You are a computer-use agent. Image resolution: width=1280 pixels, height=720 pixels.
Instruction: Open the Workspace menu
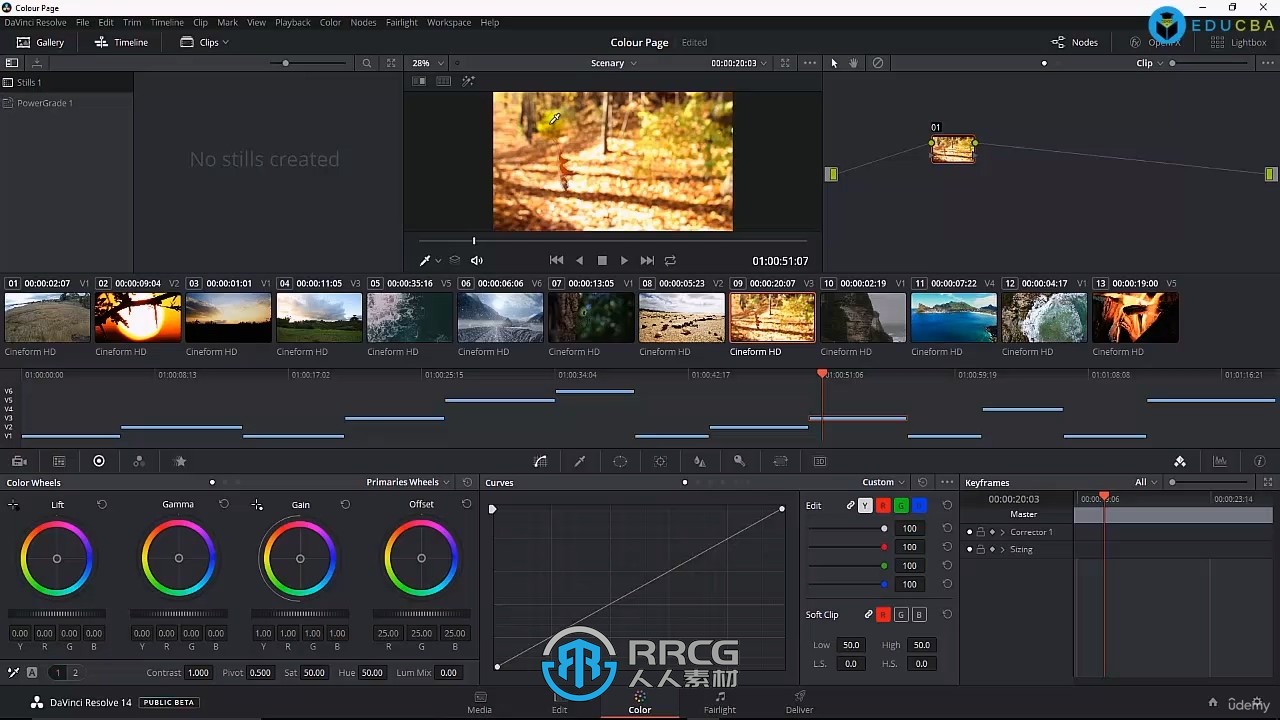(449, 22)
